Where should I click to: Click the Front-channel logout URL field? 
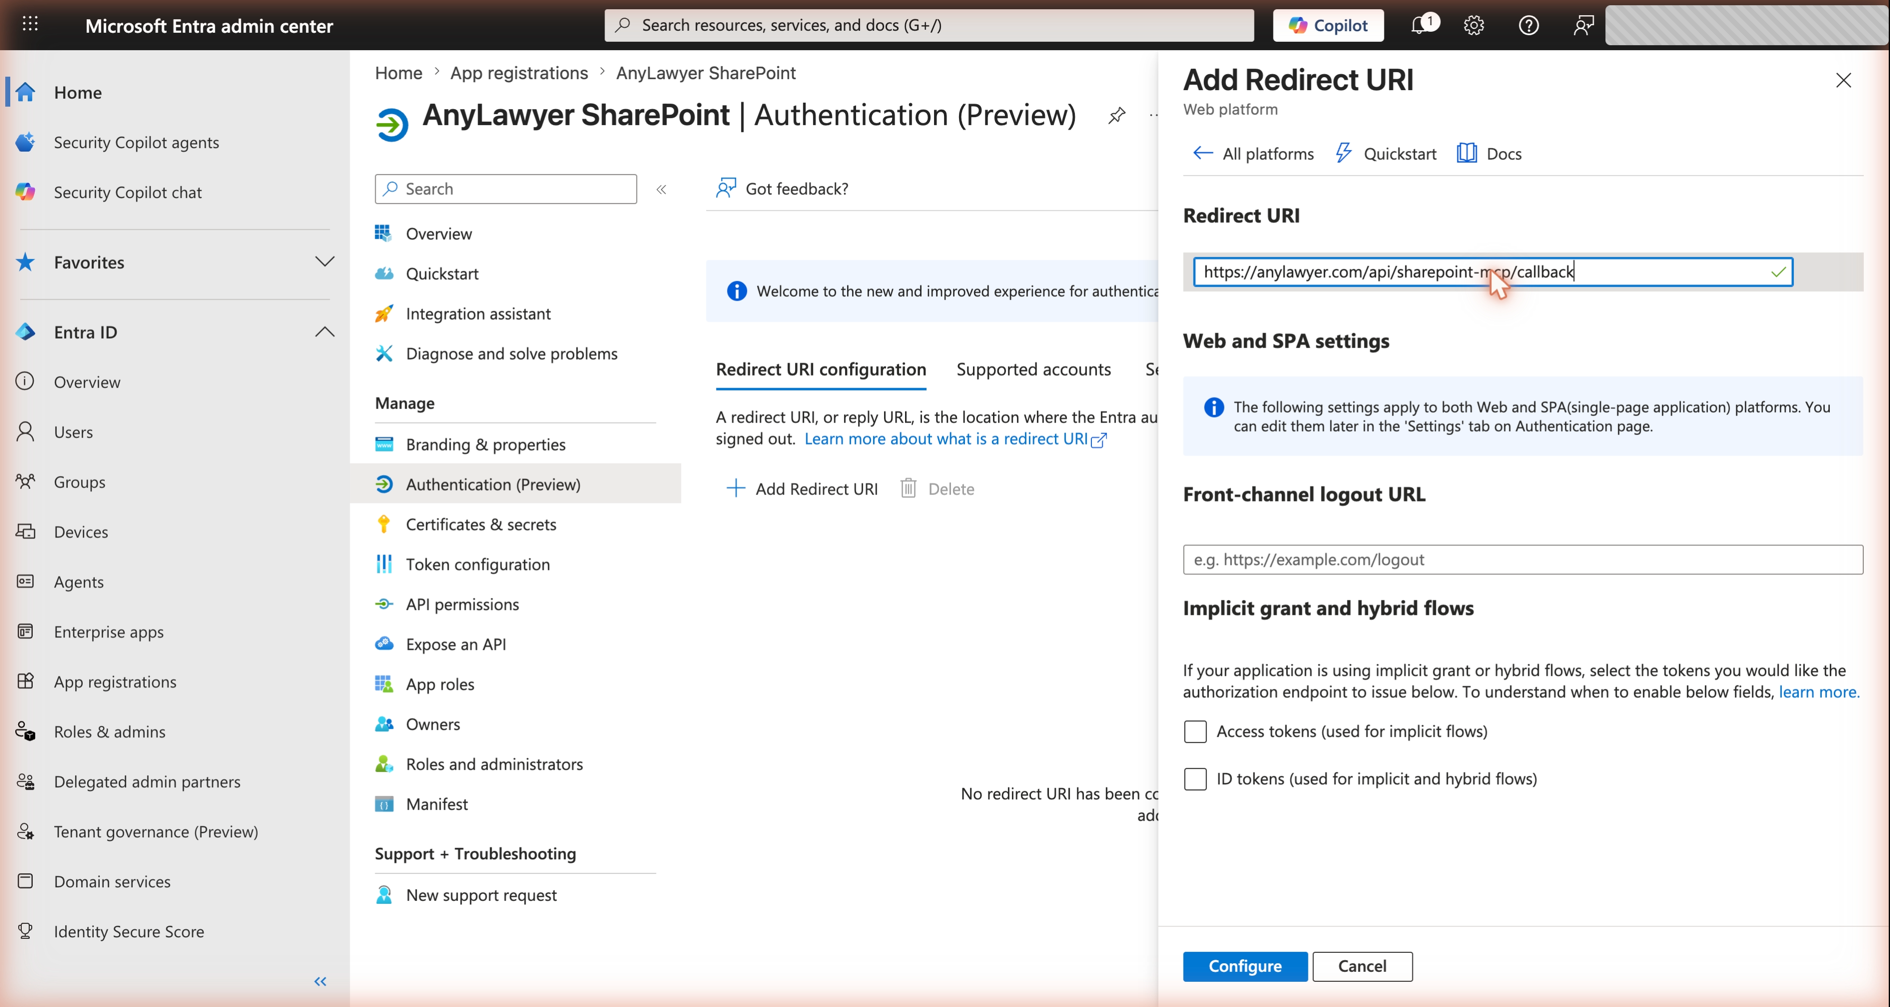tap(1522, 560)
